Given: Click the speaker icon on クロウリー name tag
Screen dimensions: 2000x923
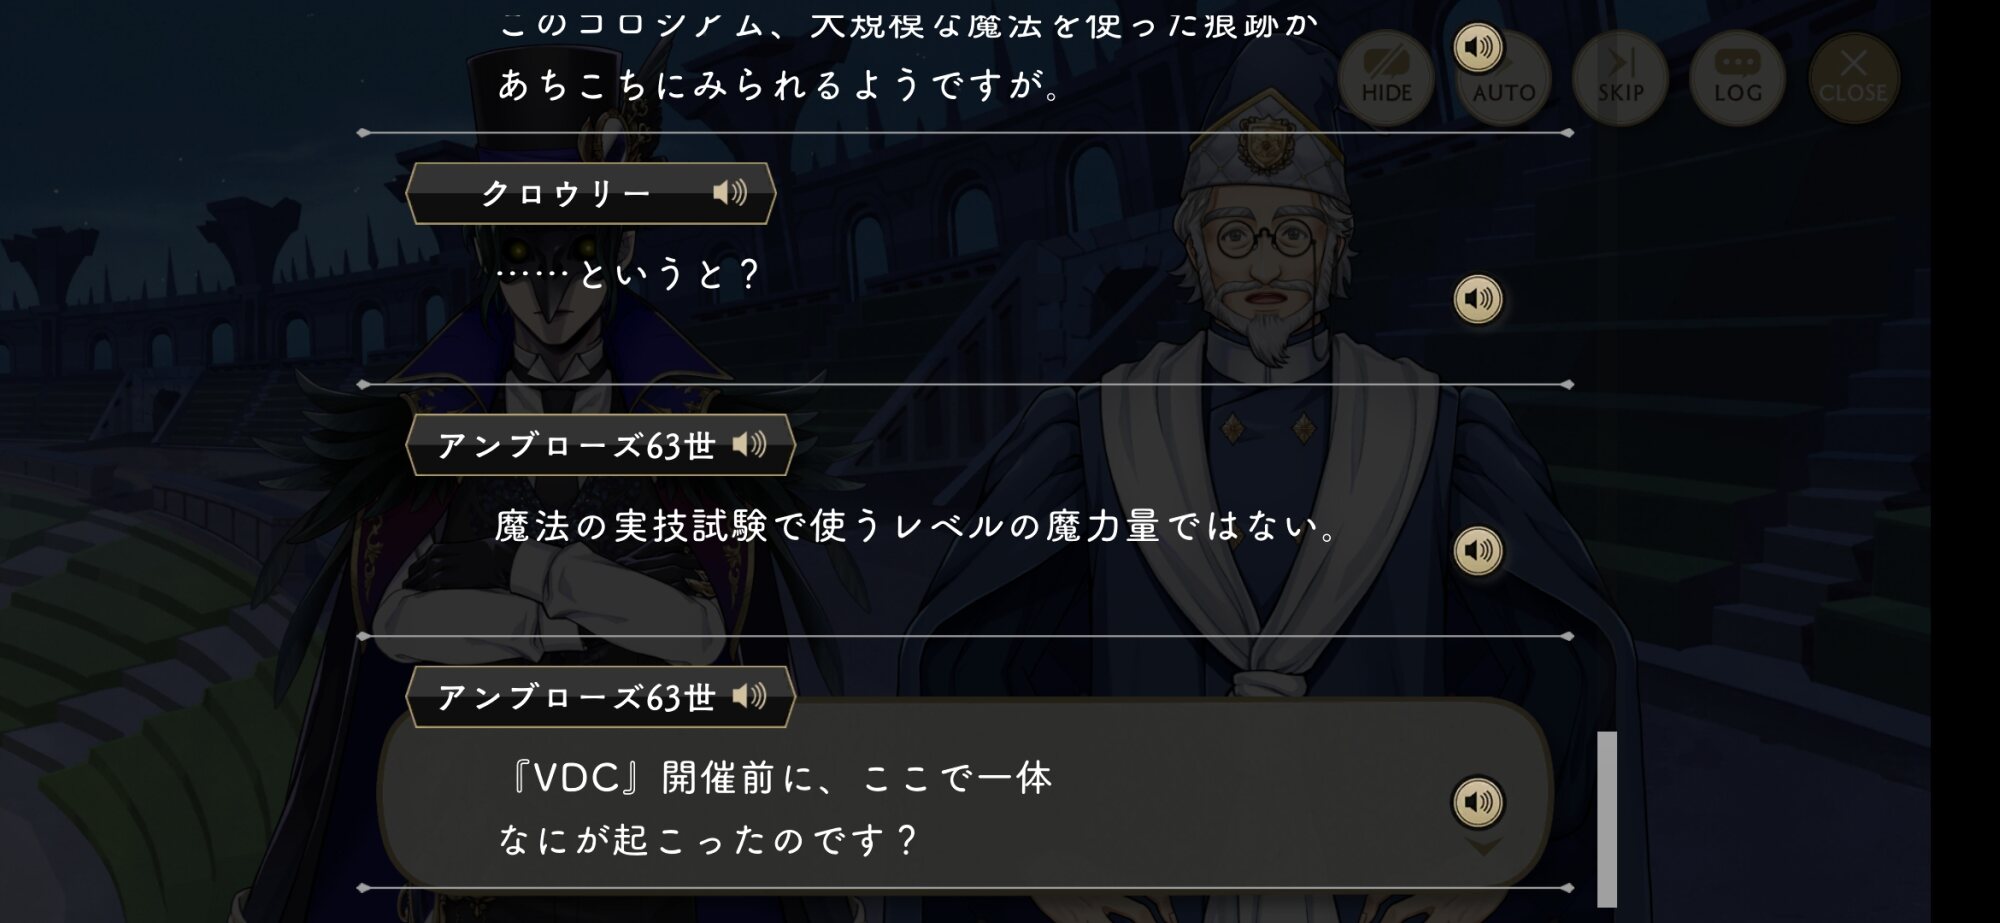Looking at the screenshot, I should click(x=730, y=193).
